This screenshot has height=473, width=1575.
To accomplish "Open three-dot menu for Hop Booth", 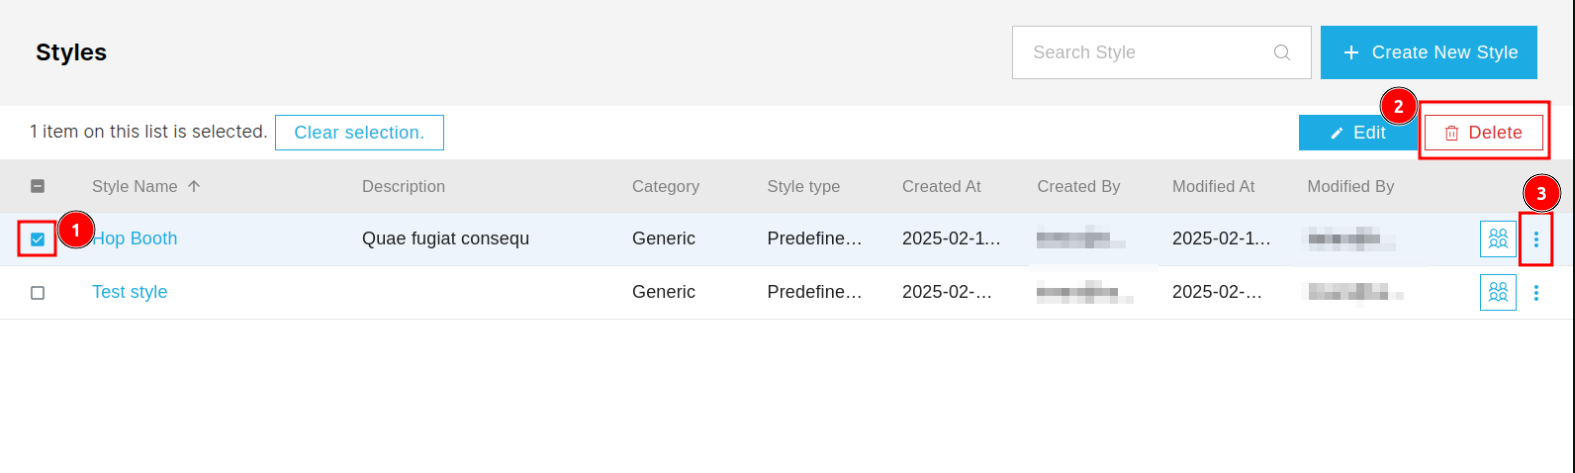I will (1536, 239).
